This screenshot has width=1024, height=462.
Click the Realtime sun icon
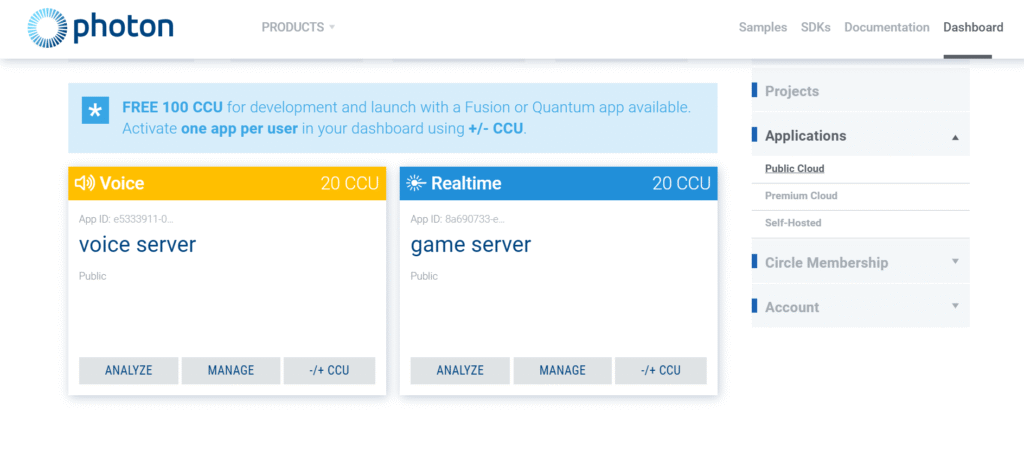416,183
